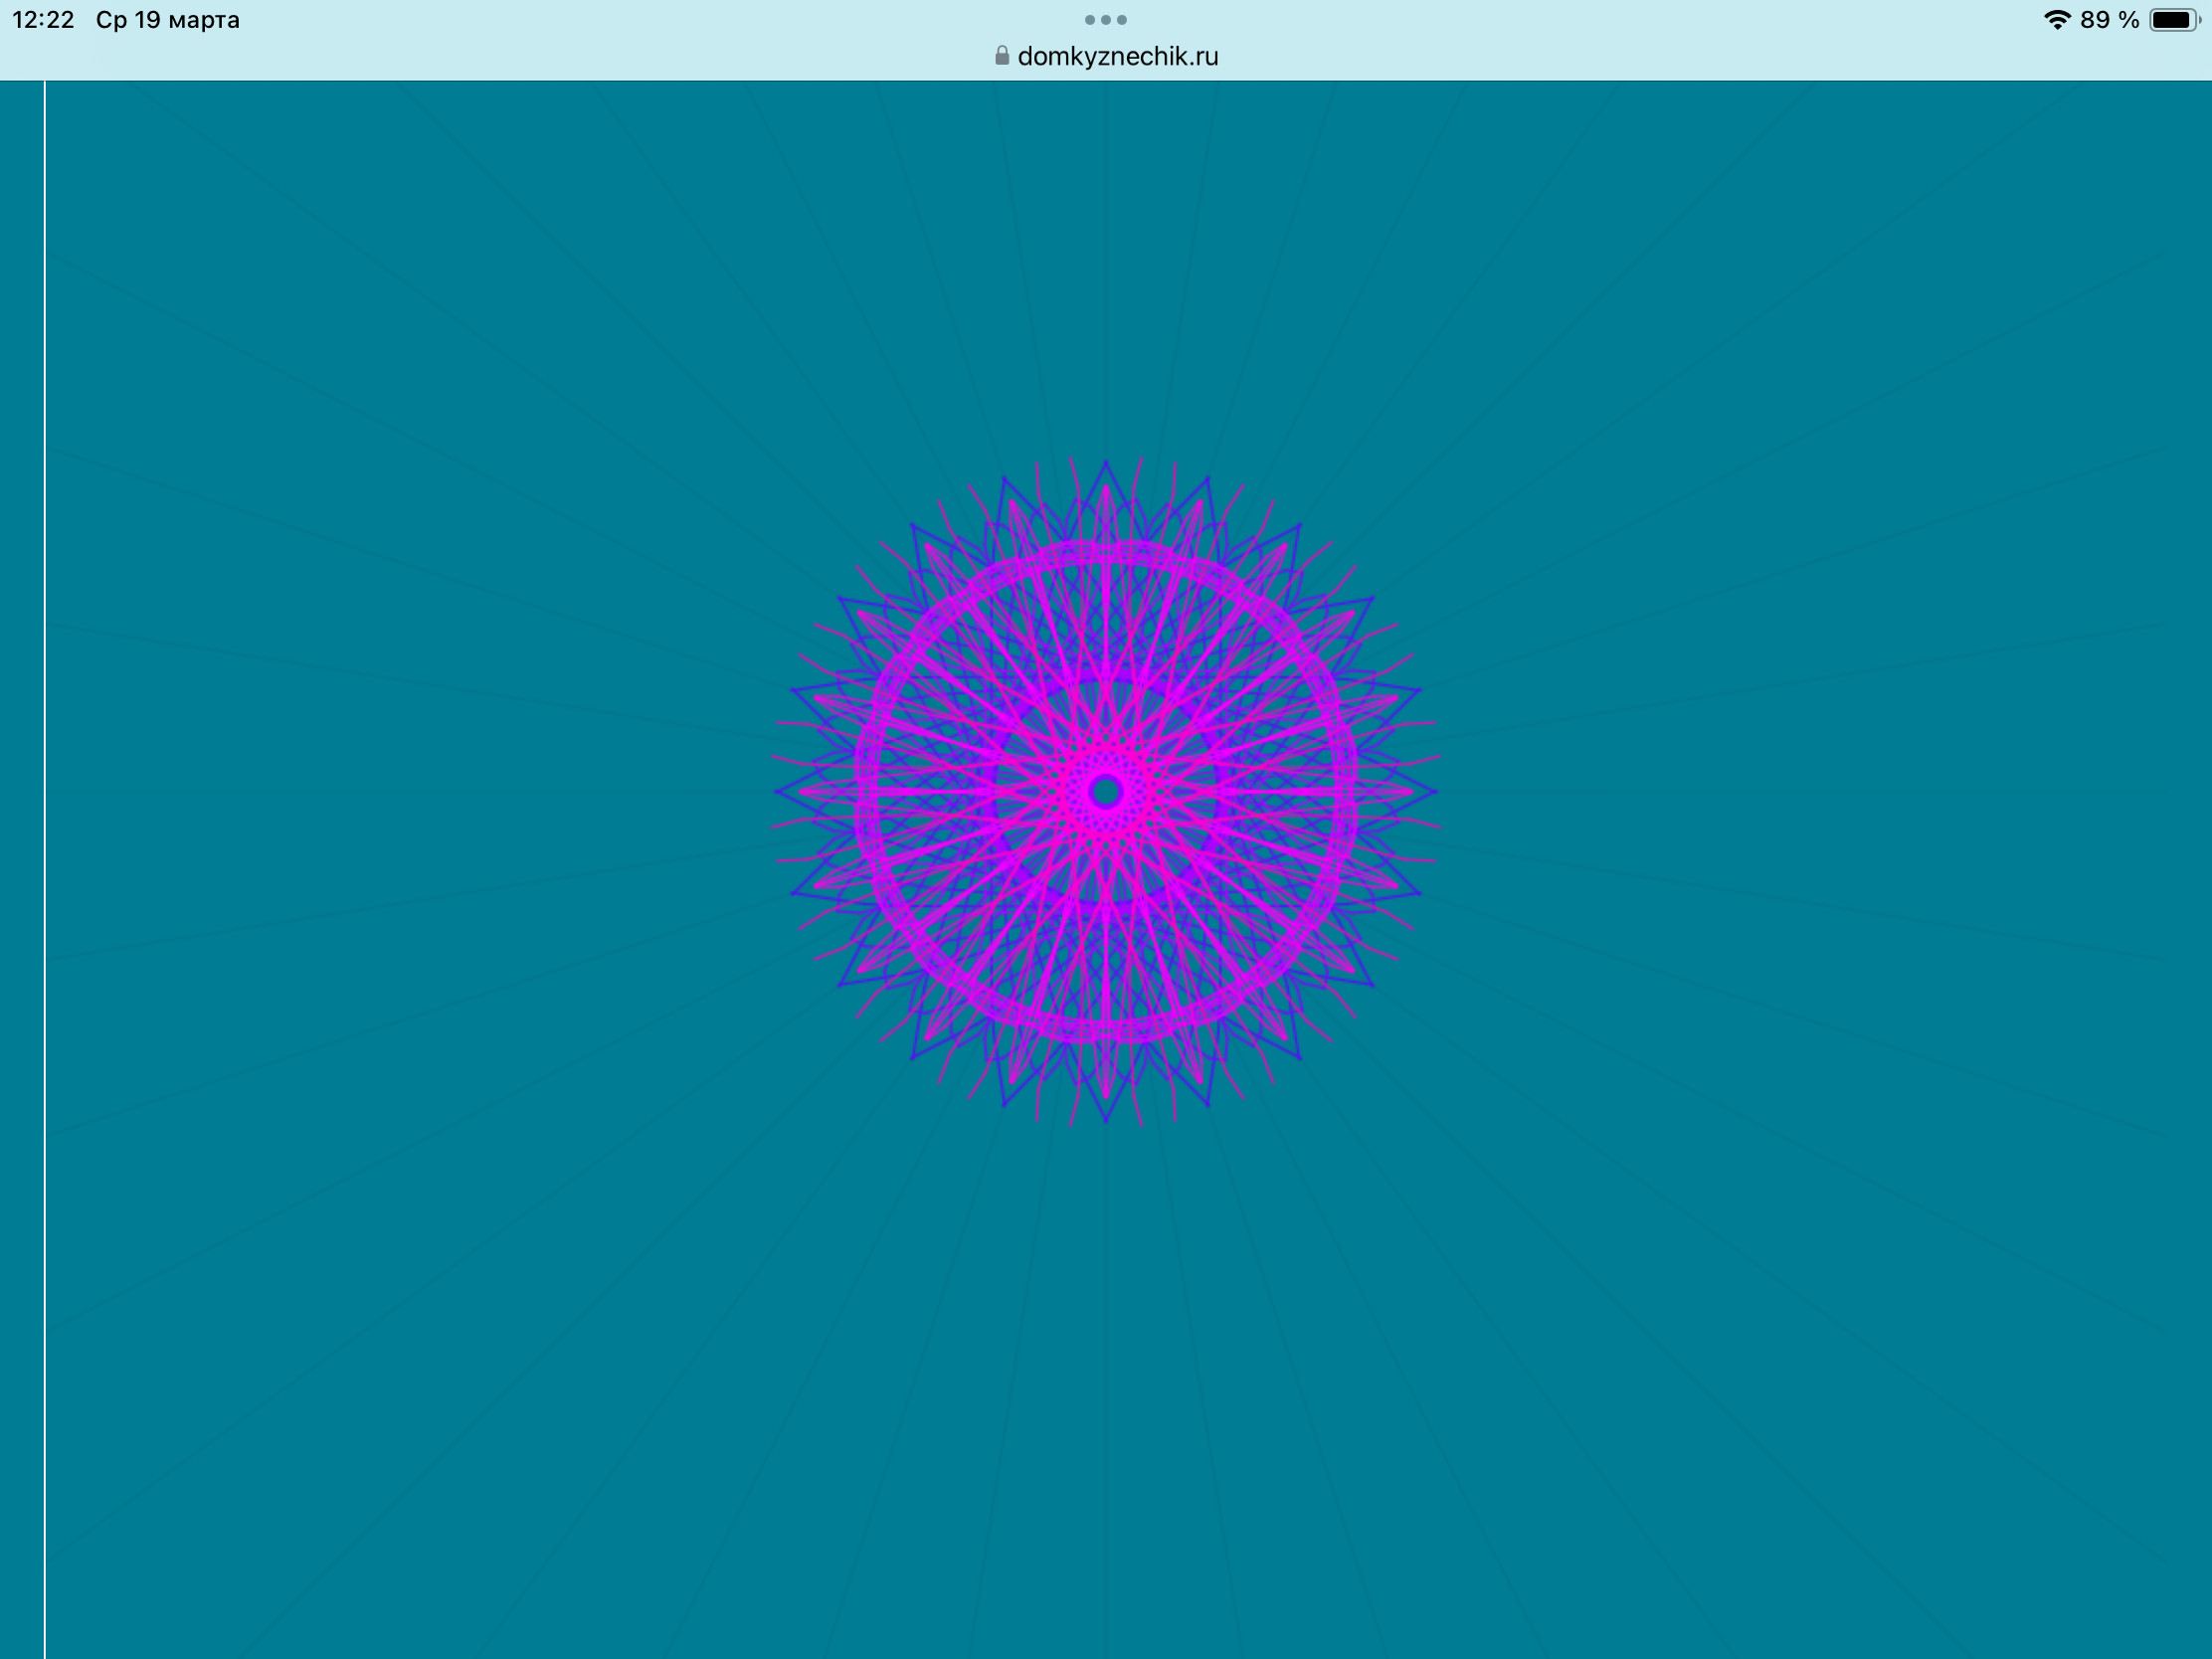Screen dimensions: 2212x1659
Task: Tap the 89 % battery percentage
Action: 2109,20
